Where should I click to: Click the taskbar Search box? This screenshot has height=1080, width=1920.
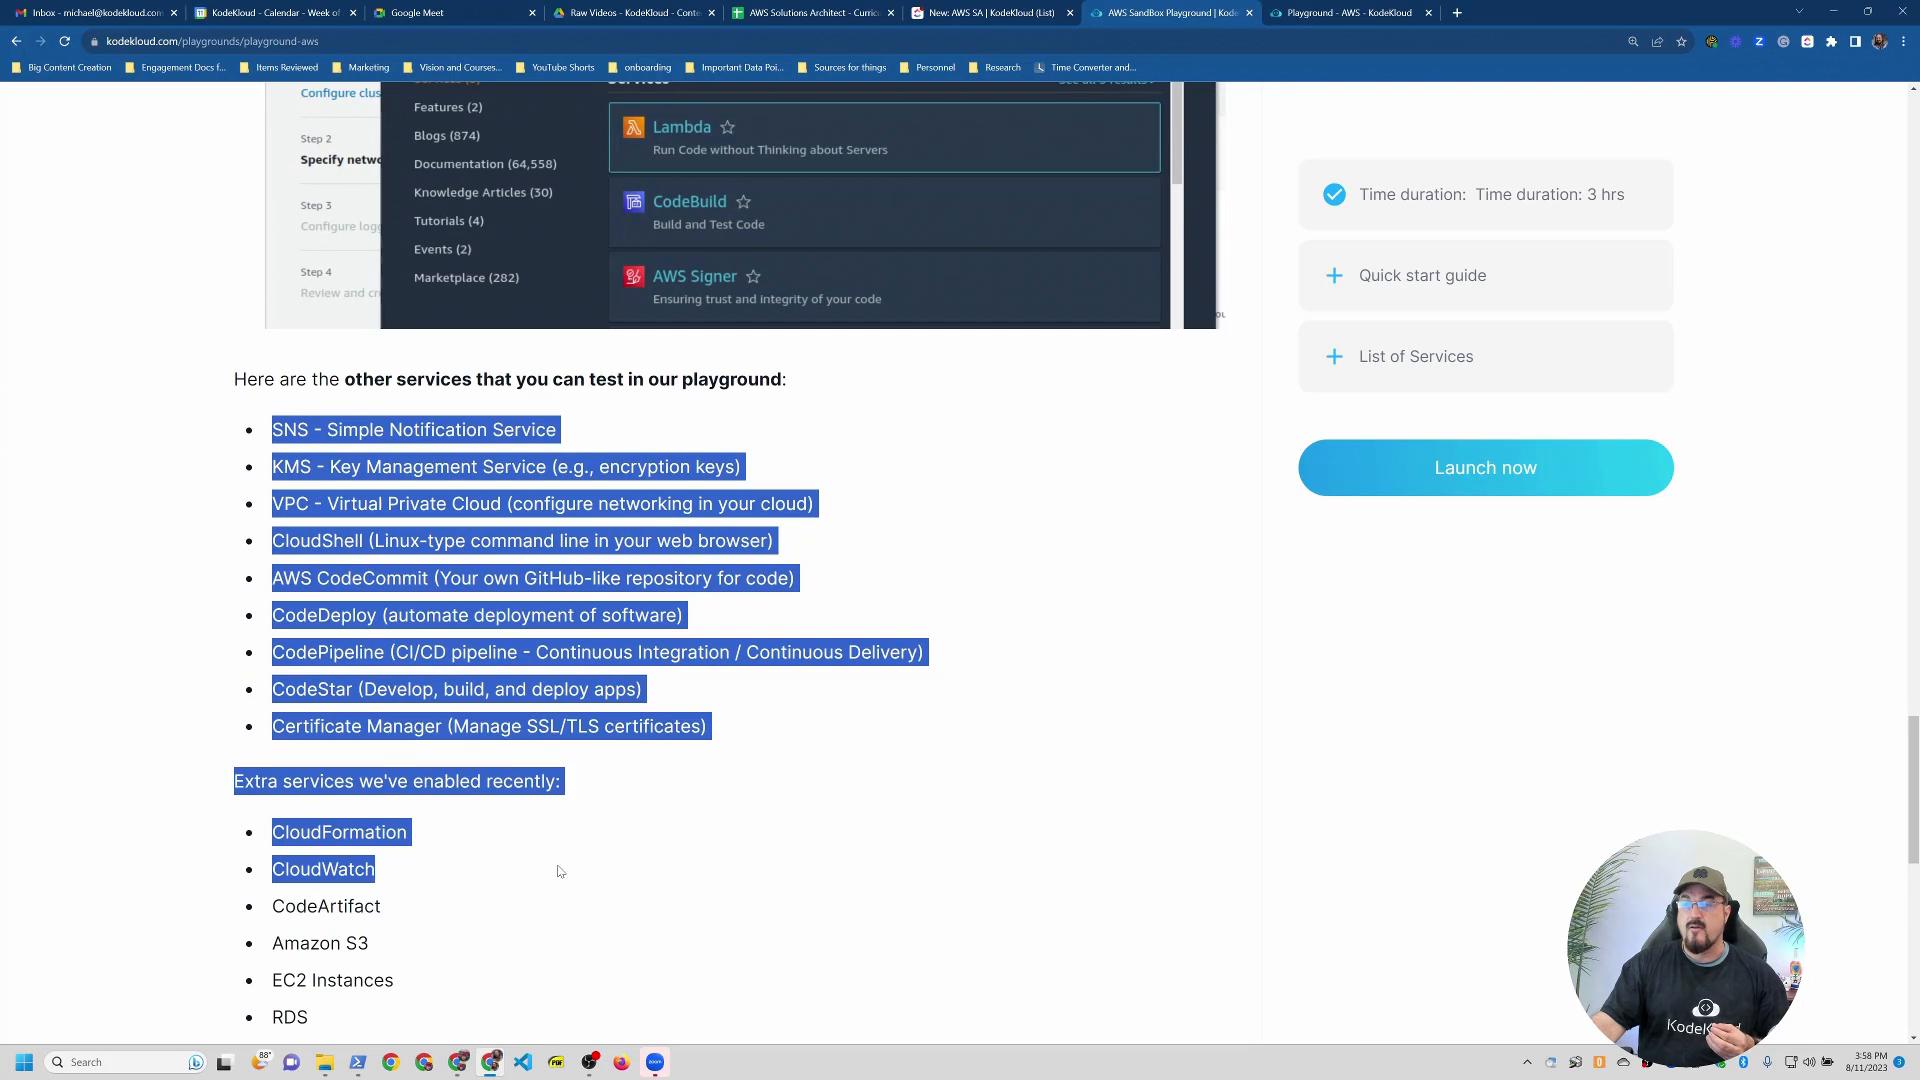[127, 1062]
